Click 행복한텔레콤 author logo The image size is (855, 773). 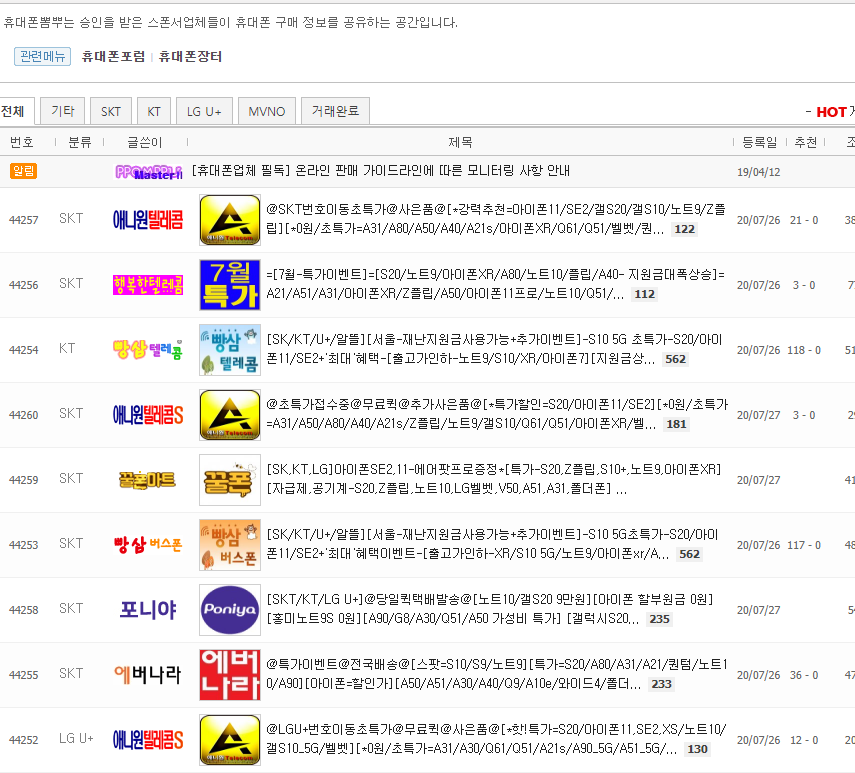pos(148,285)
